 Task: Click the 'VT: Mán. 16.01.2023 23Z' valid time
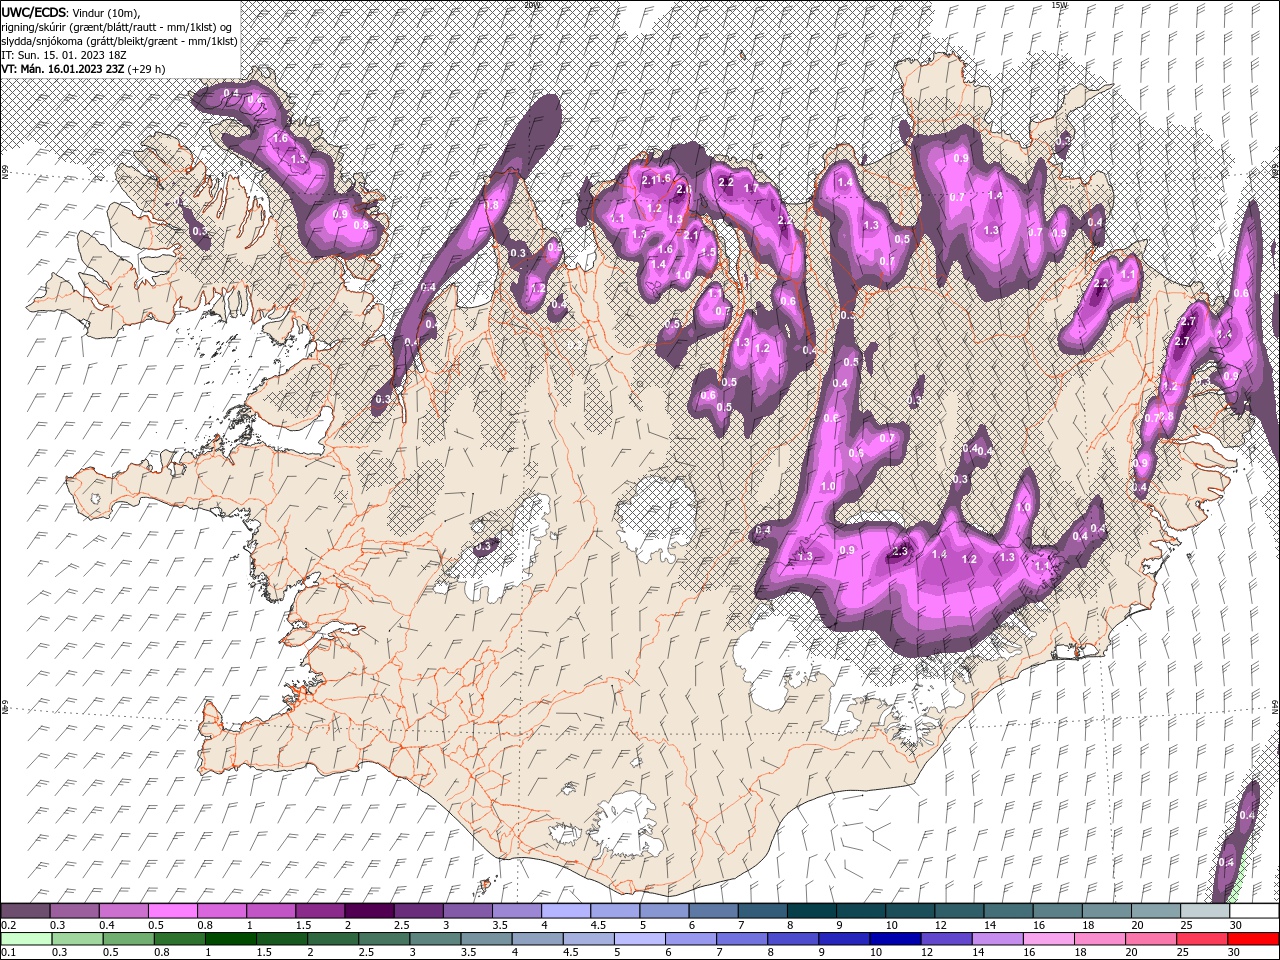click(x=63, y=69)
